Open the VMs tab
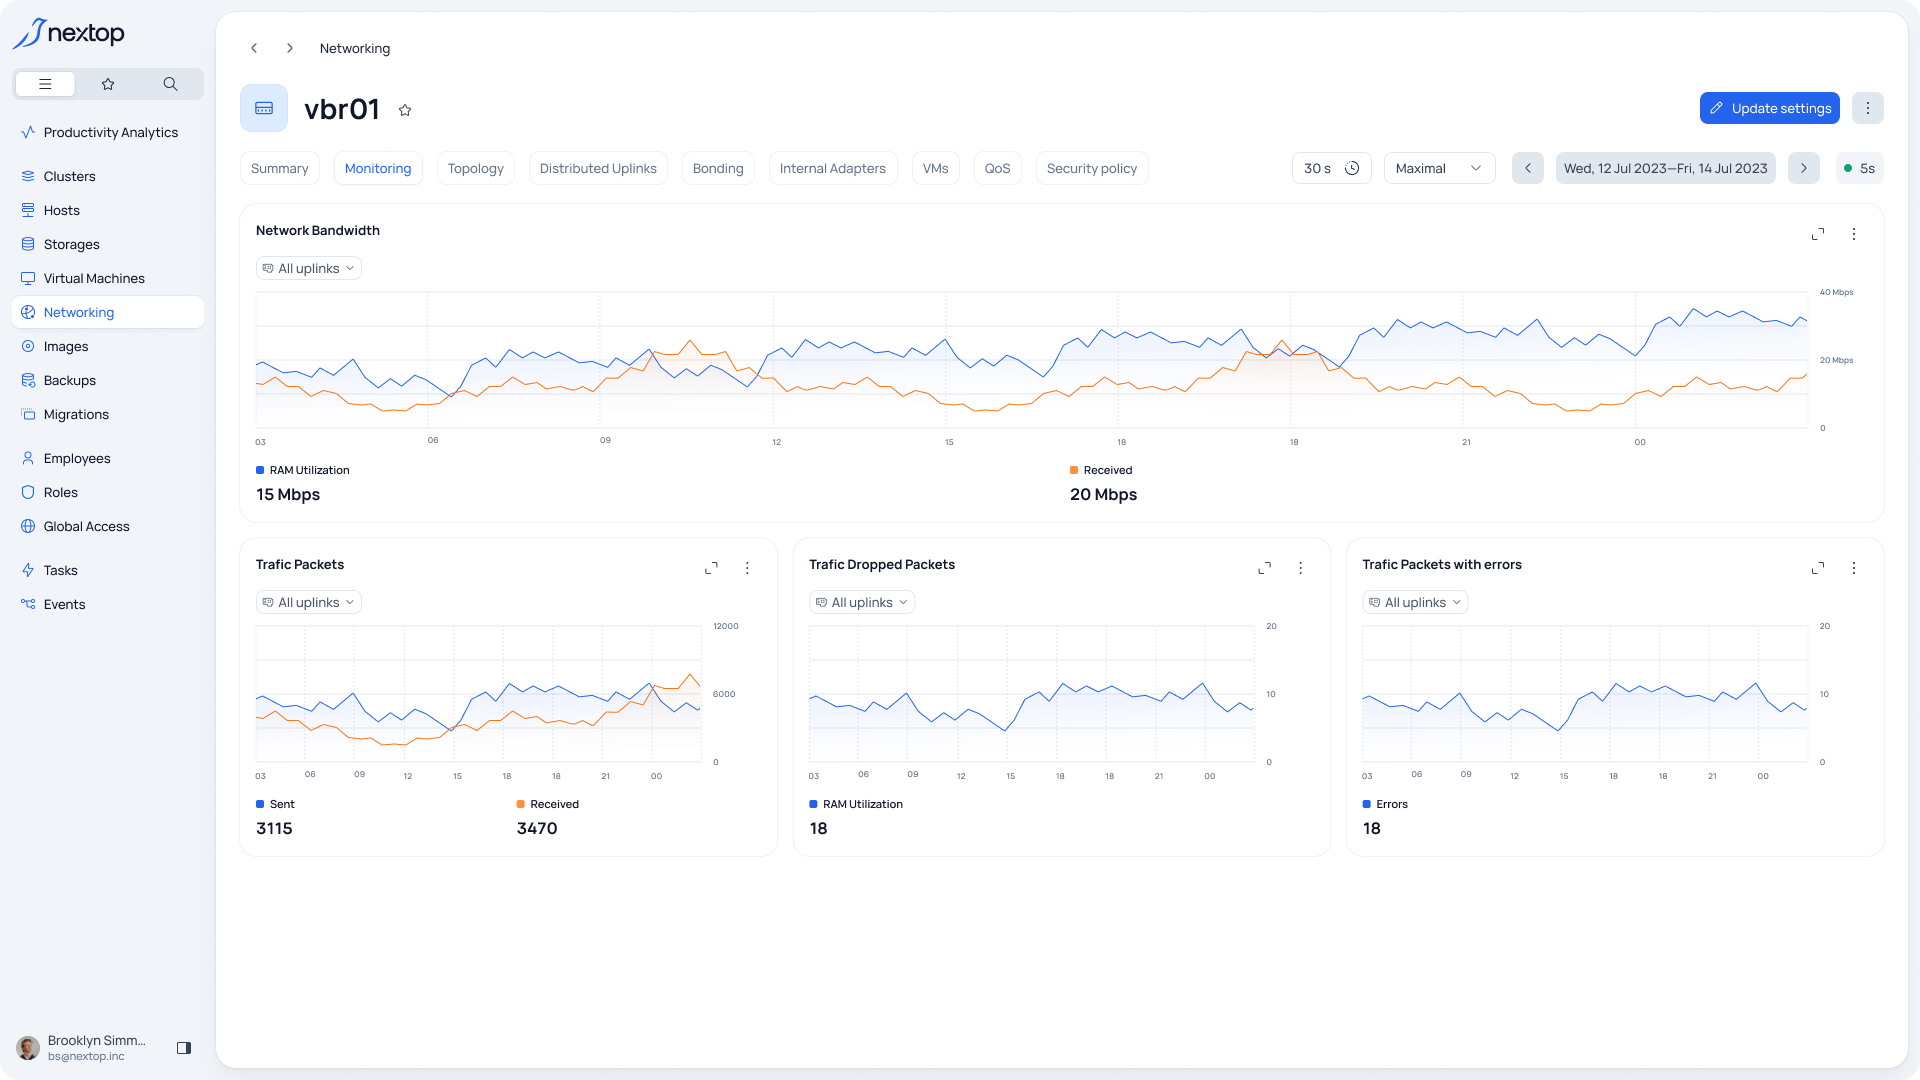 click(x=936, y=168)
